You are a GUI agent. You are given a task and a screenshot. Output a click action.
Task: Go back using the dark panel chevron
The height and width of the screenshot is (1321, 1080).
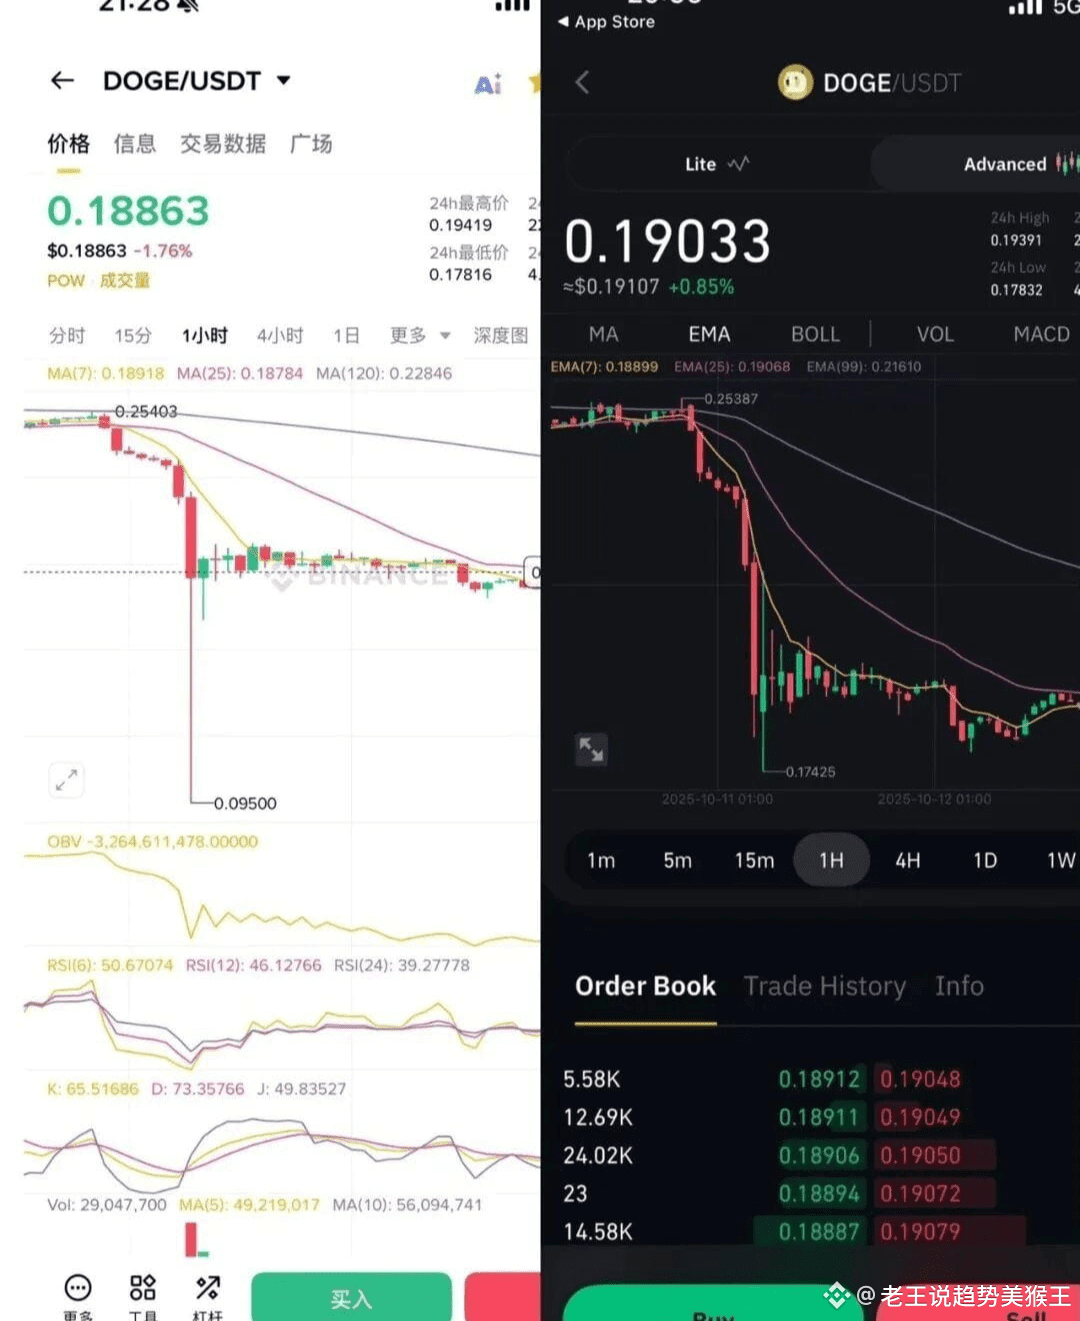point(583,82)
